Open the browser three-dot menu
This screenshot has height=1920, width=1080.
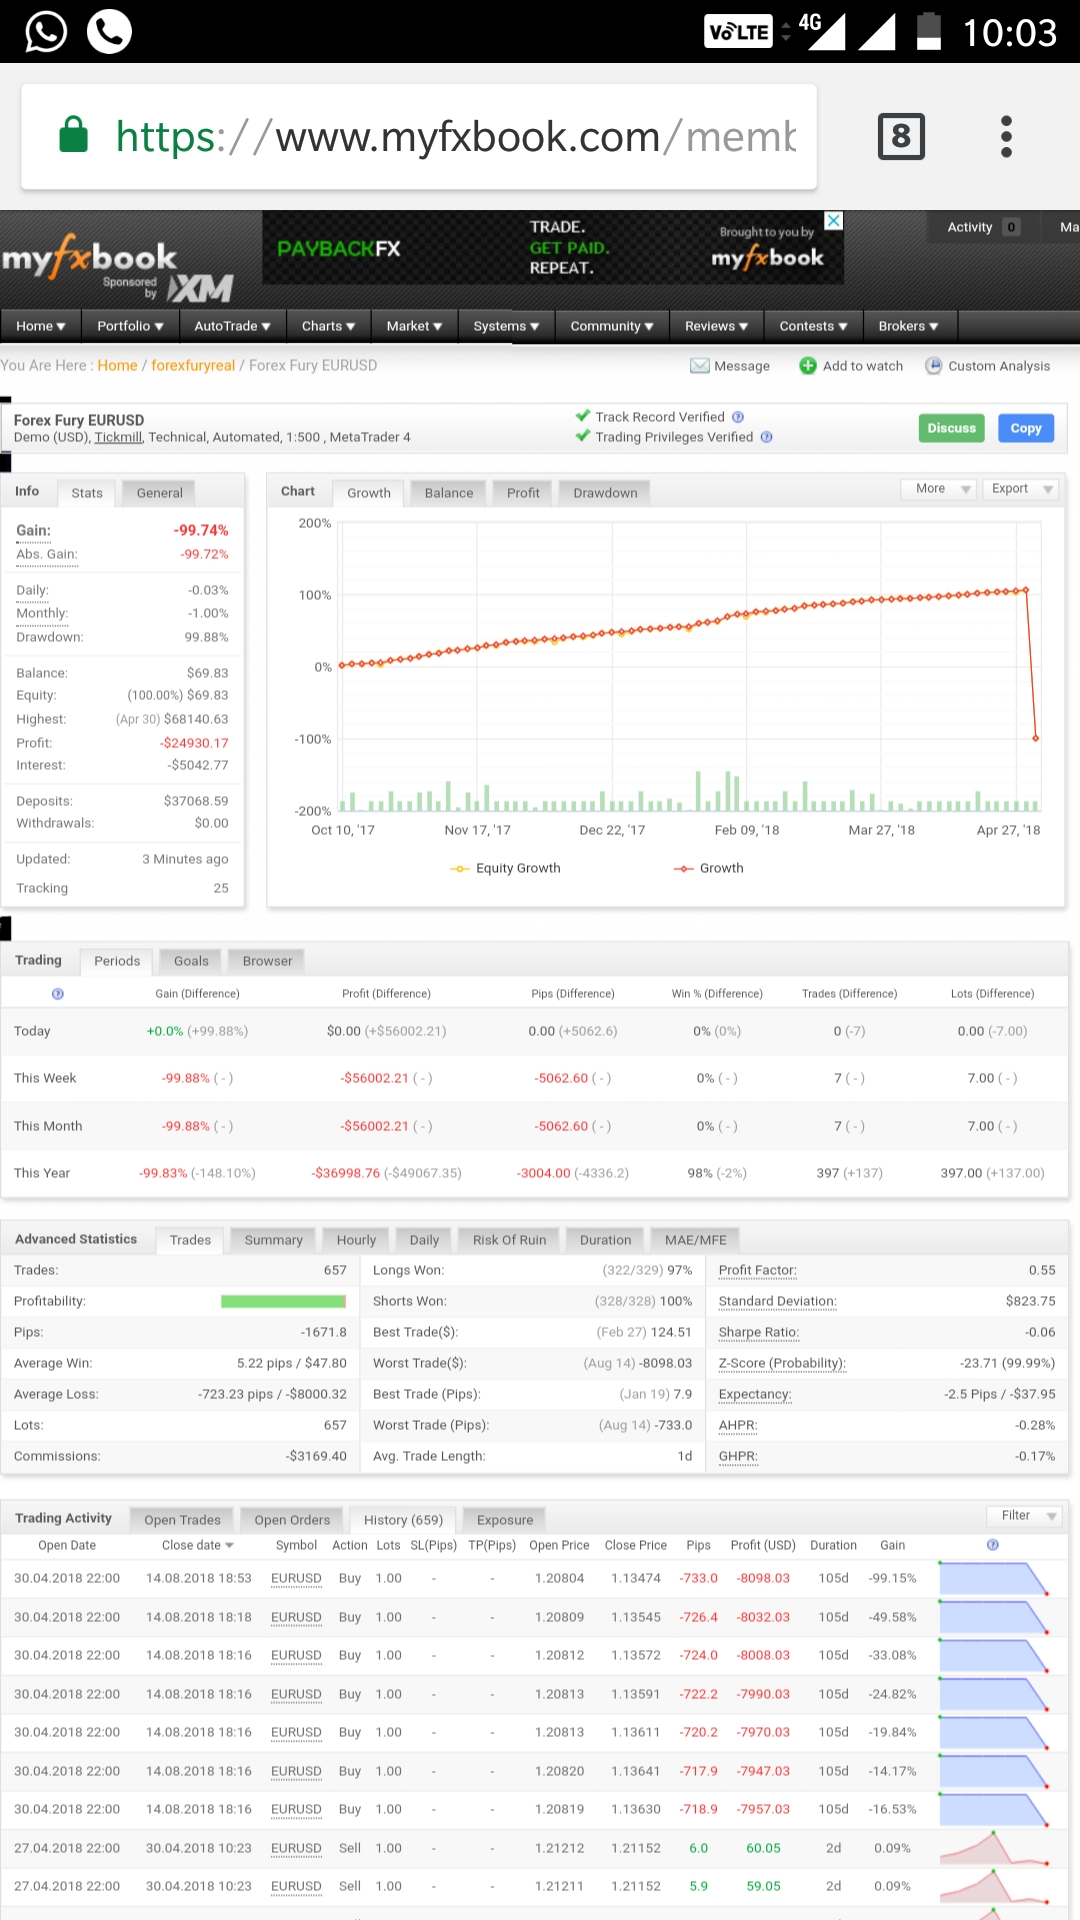coord(1006,136)
